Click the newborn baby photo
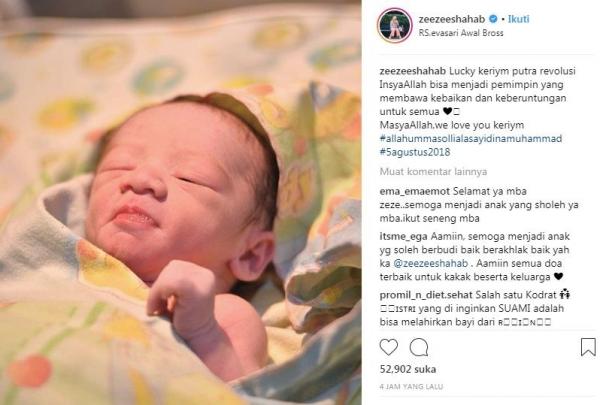This screenshot has height=405, width=600. point(181,202)
